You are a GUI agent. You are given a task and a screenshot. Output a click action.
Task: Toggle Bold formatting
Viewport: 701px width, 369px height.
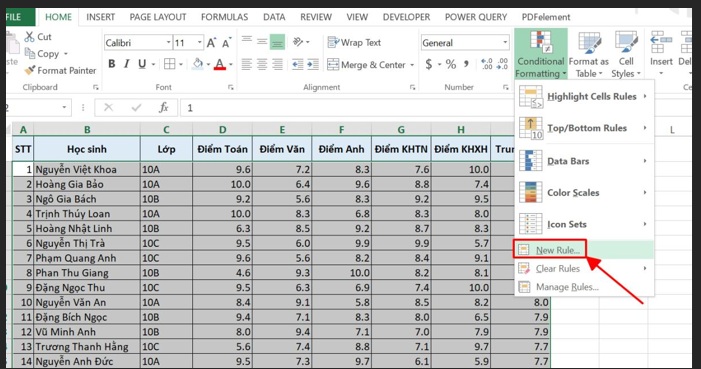(x=112, y=64)
